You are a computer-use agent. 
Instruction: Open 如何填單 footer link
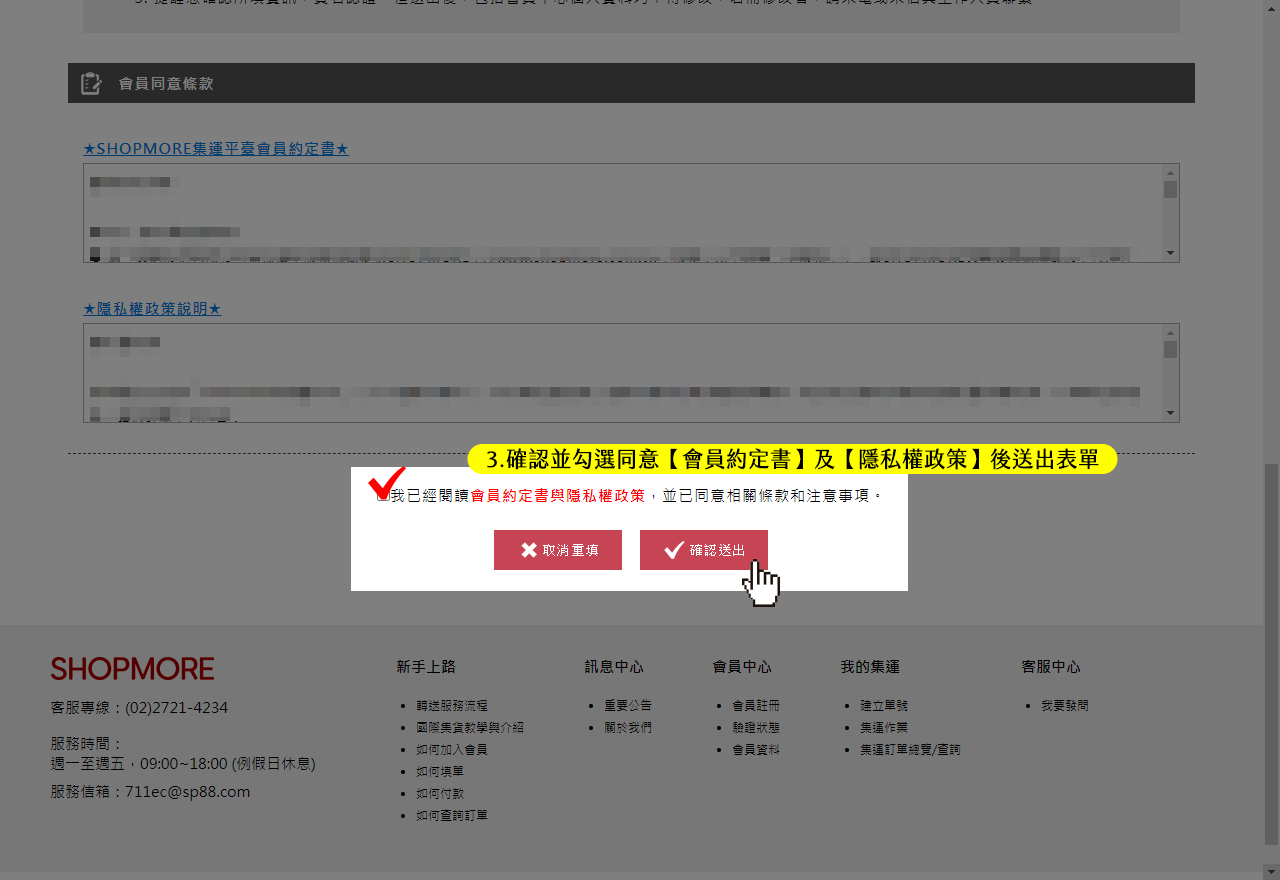(440, 772)
